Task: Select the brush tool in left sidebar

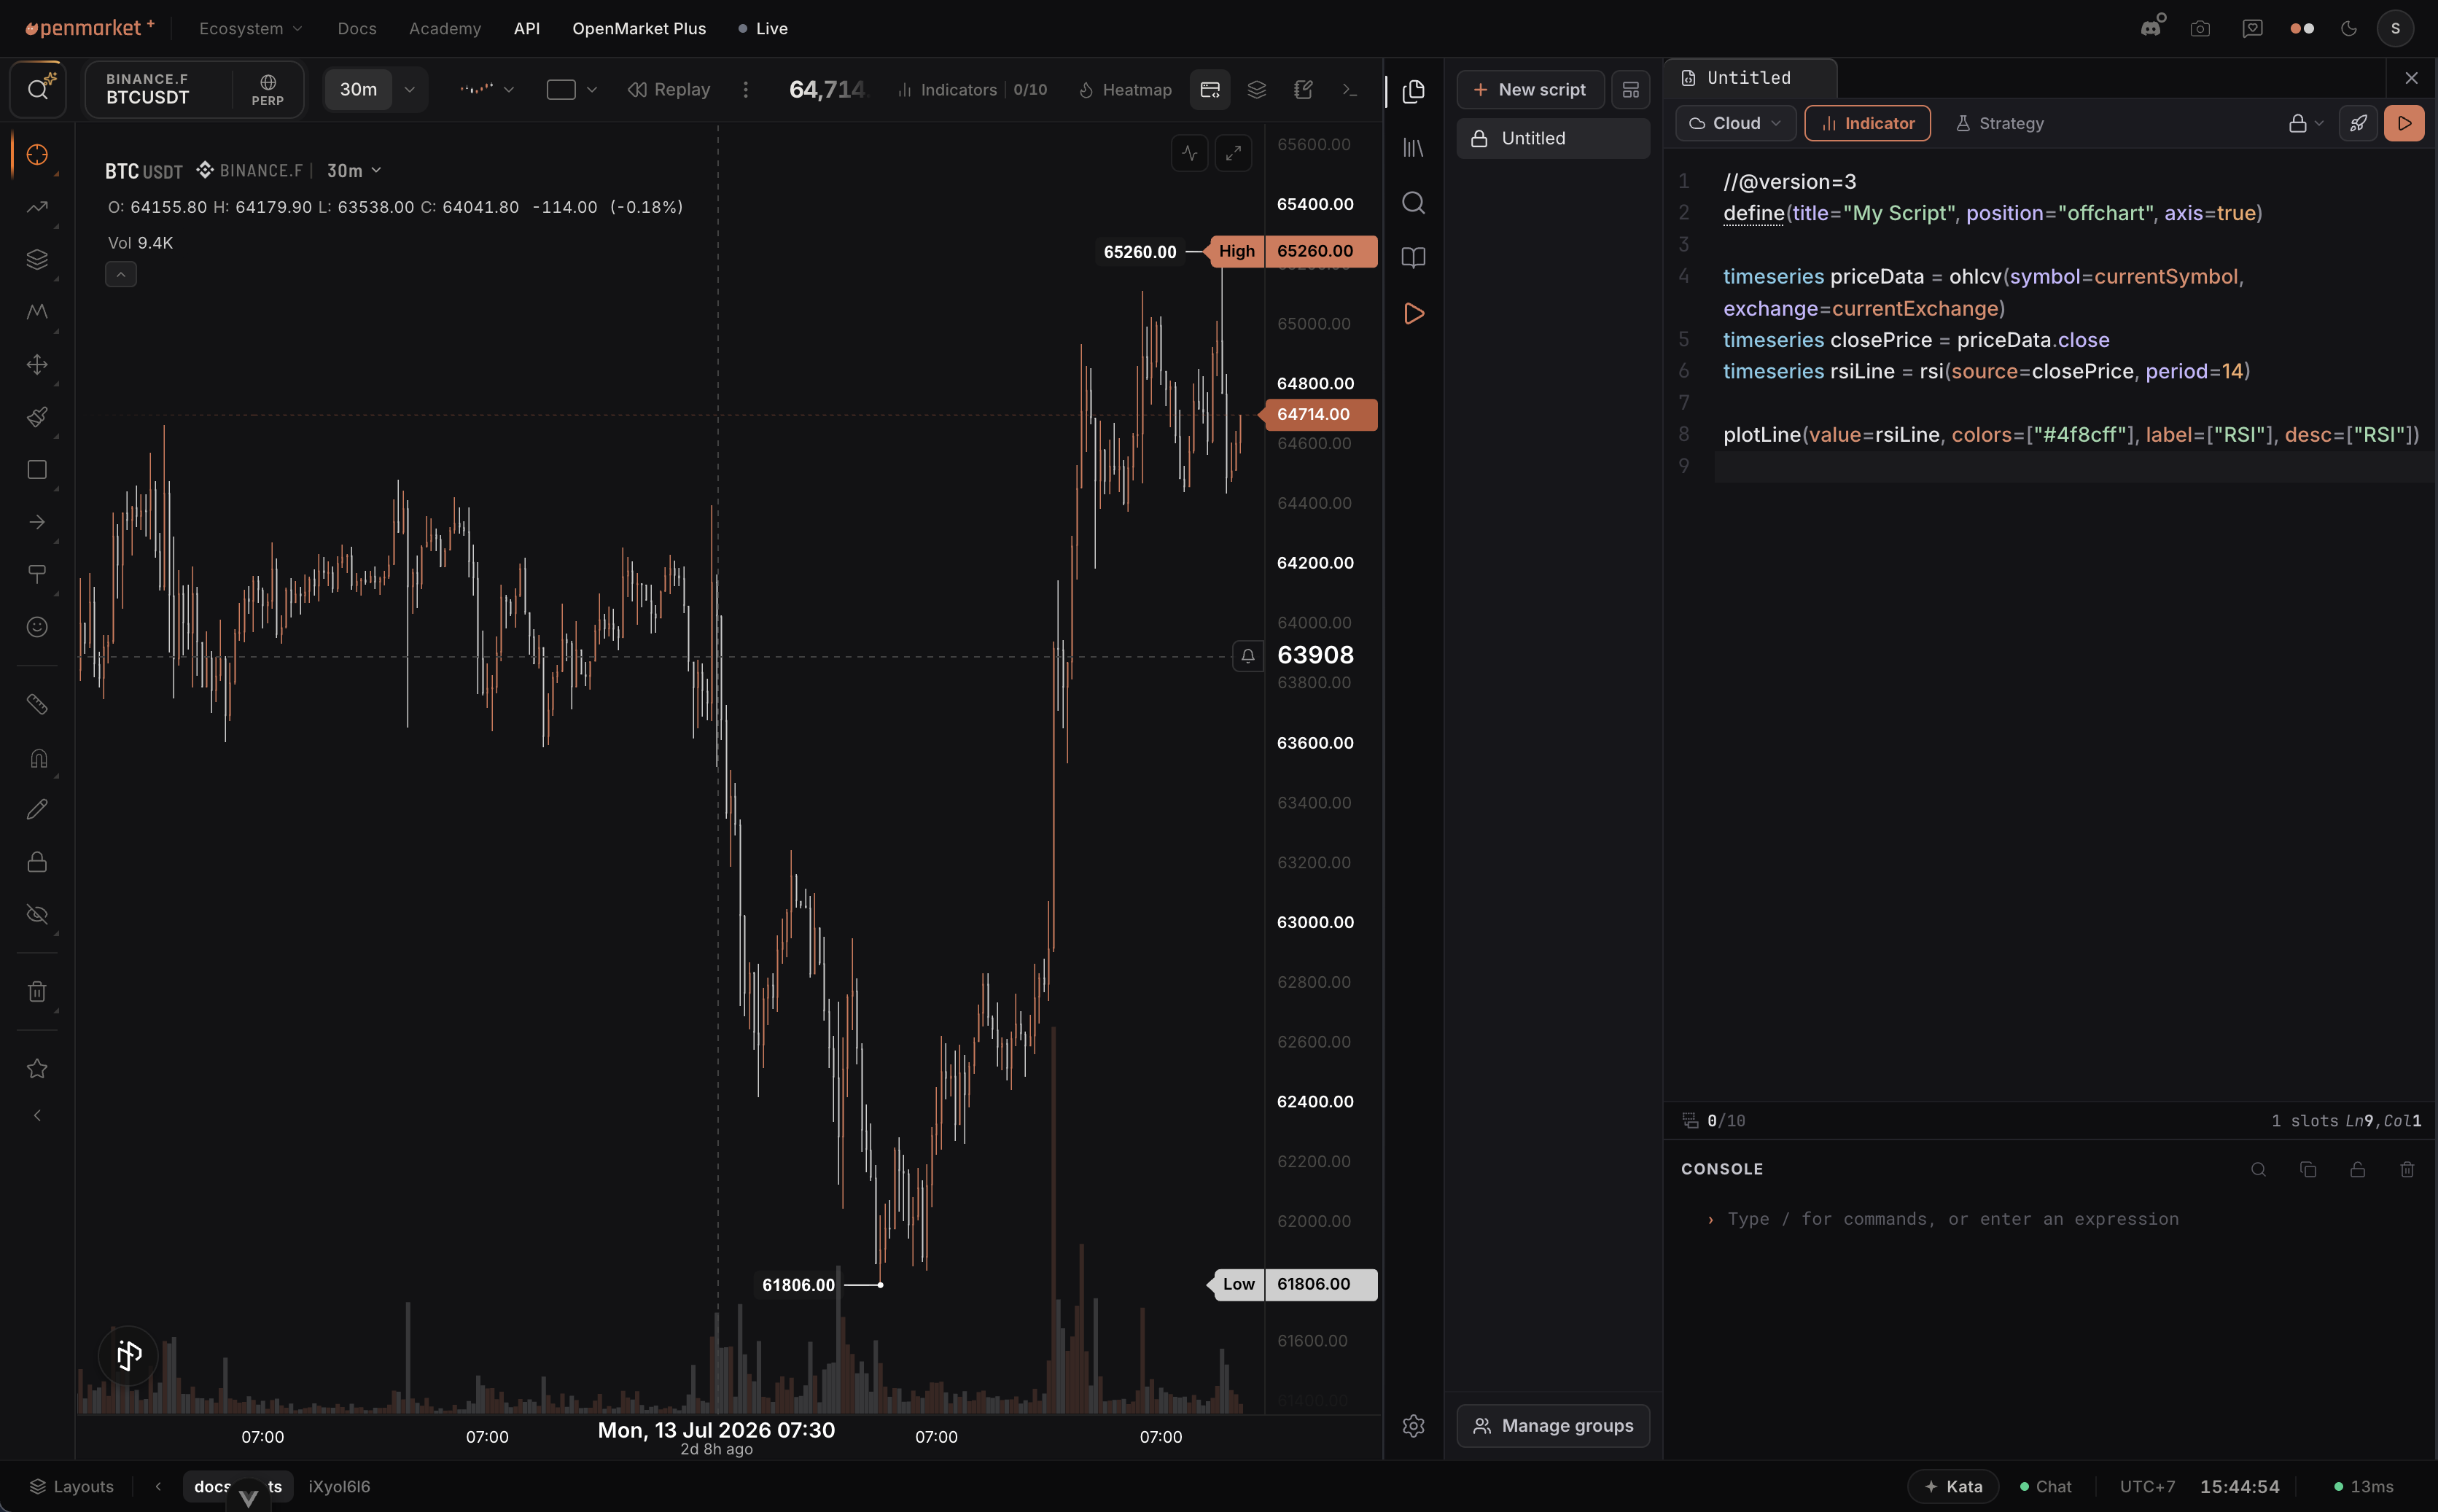Action: click(37, 417)
